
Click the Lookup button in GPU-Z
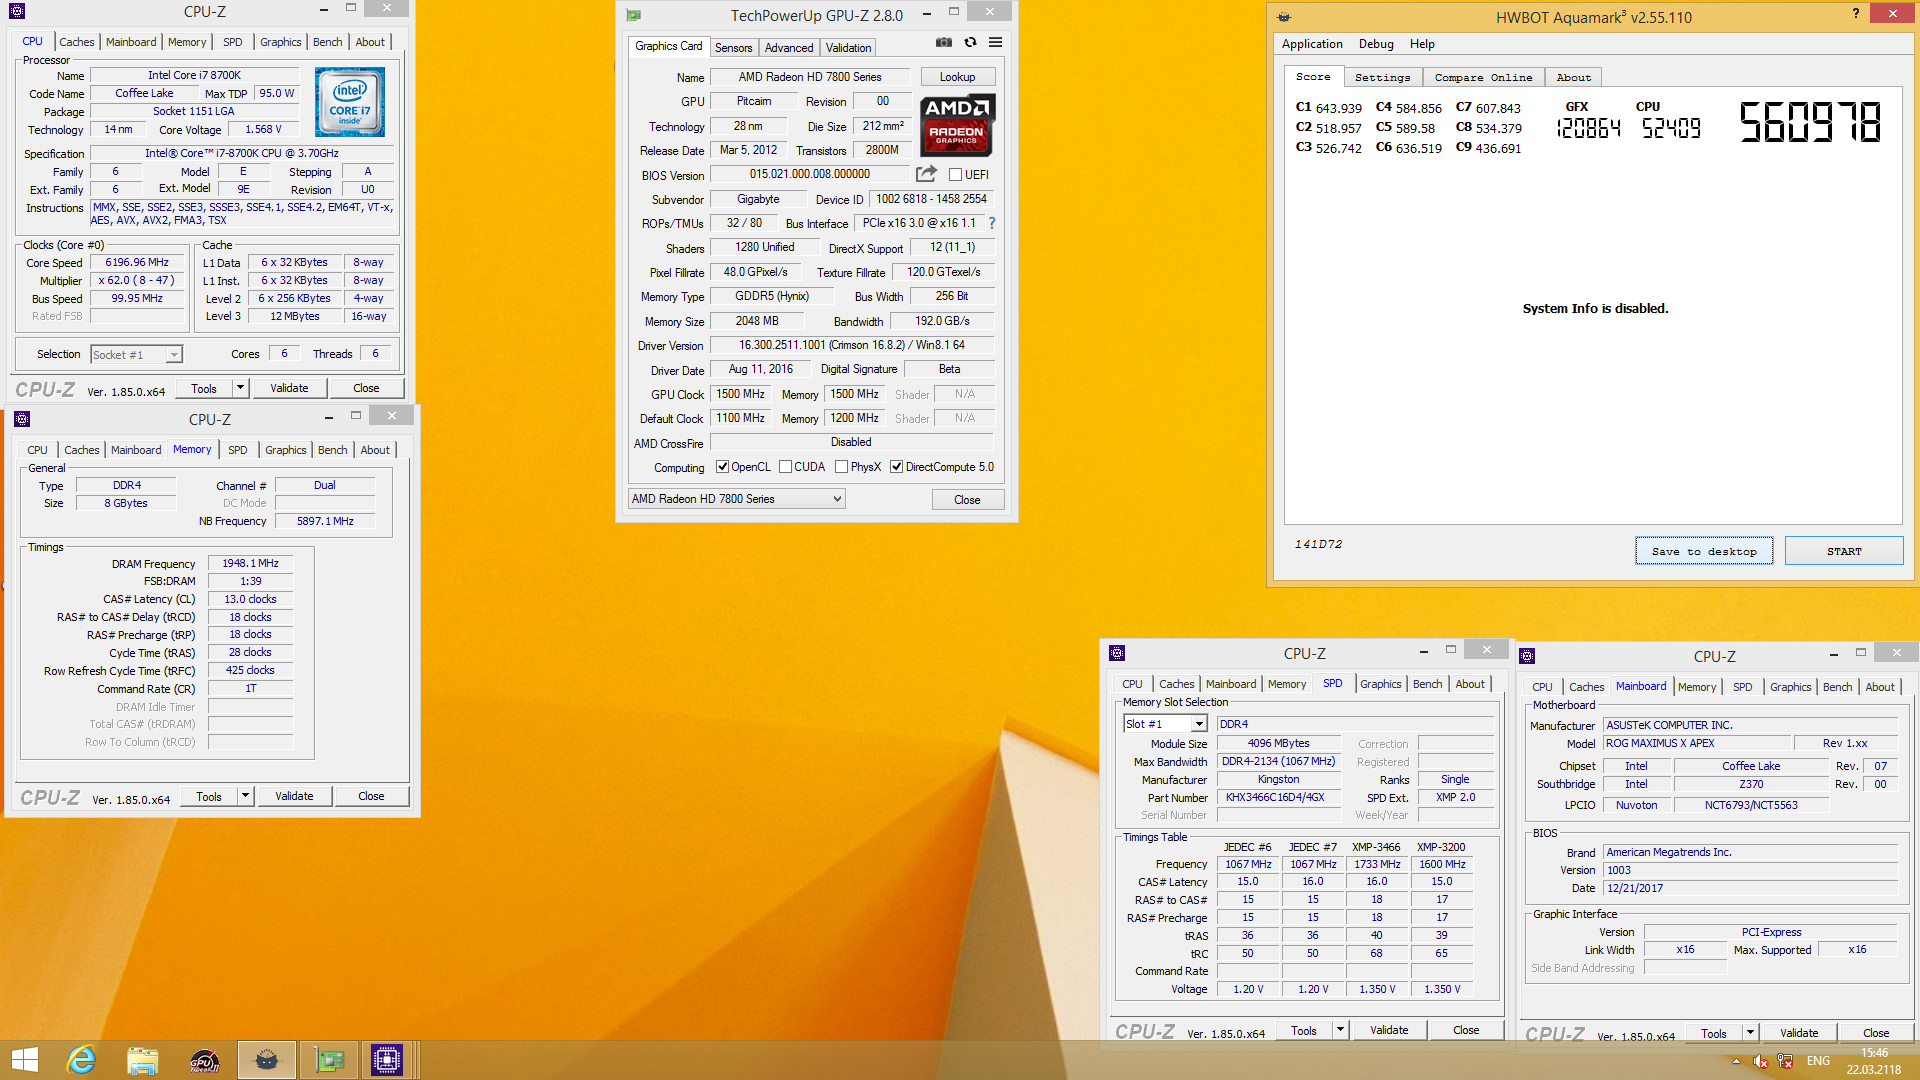pyautogui.click(x=957, y=77)
